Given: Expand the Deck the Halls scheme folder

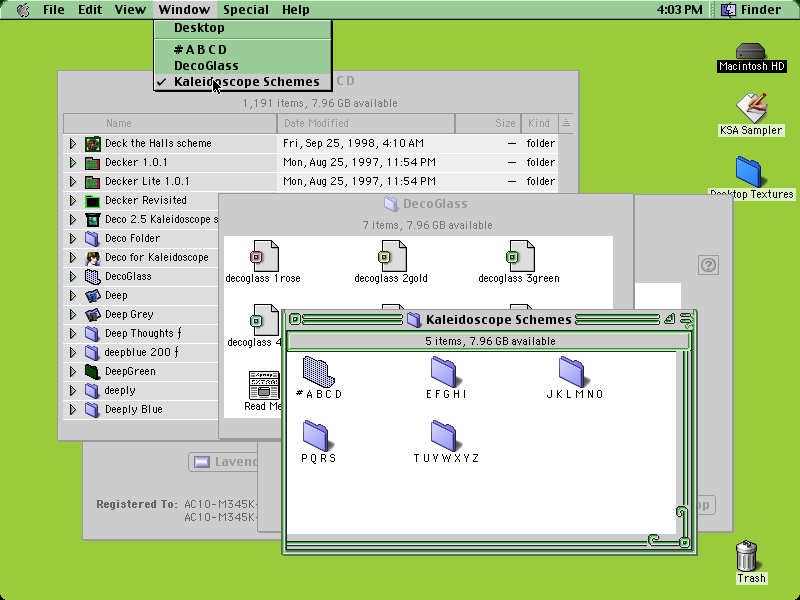Looking at the screenshot, I should (73, 143).
